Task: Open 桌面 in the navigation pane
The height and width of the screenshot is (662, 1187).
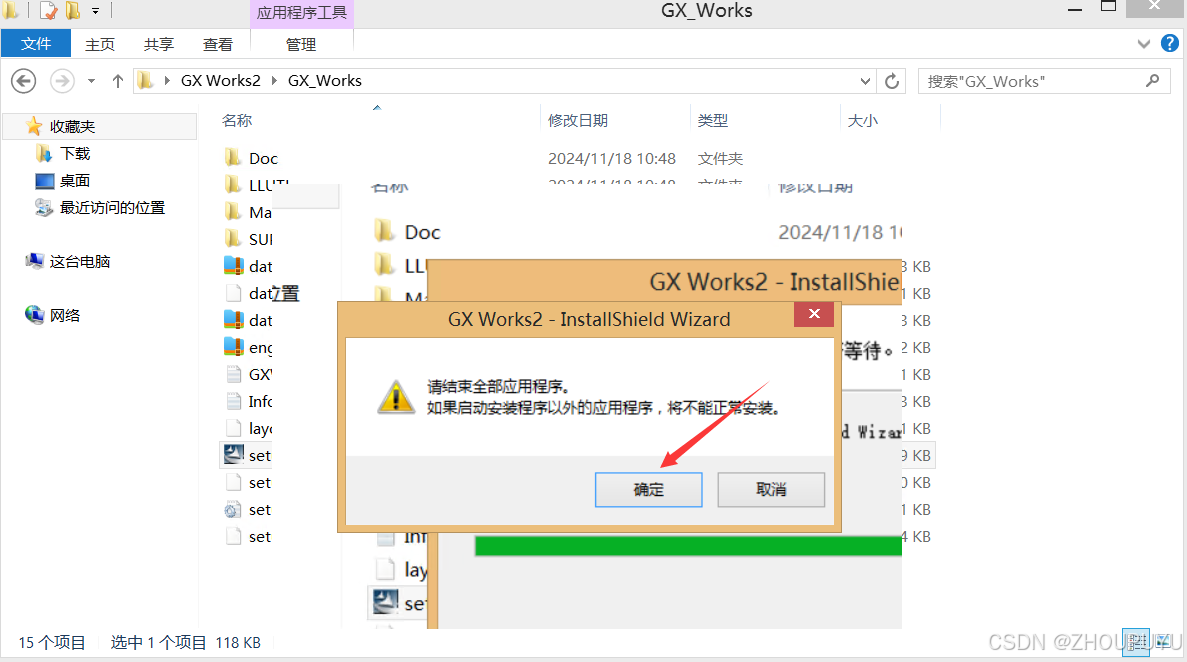Action: (x=75, y=180)
